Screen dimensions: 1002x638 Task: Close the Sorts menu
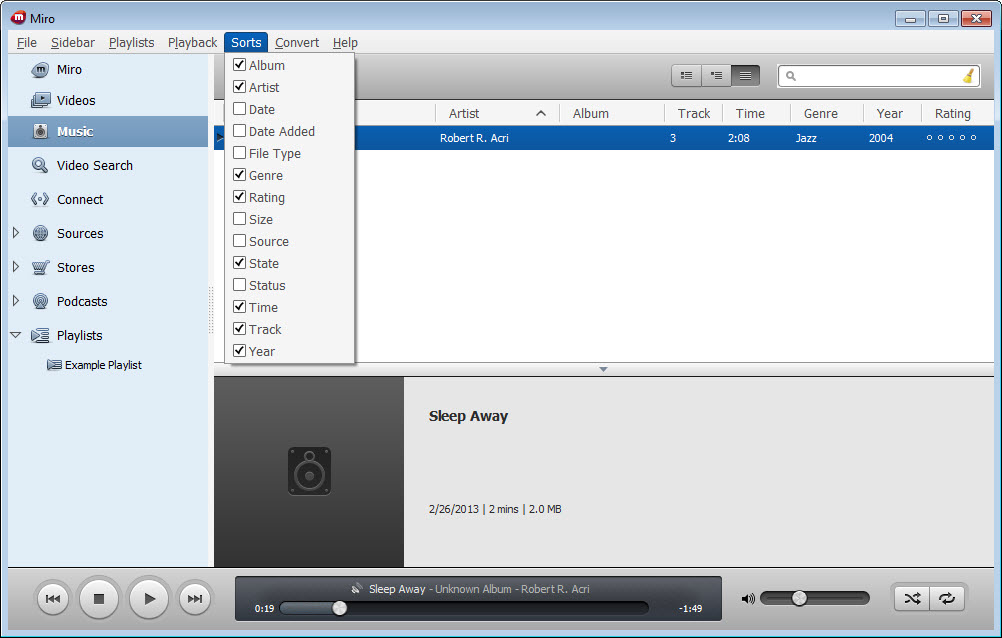click(x=246, y=42)
